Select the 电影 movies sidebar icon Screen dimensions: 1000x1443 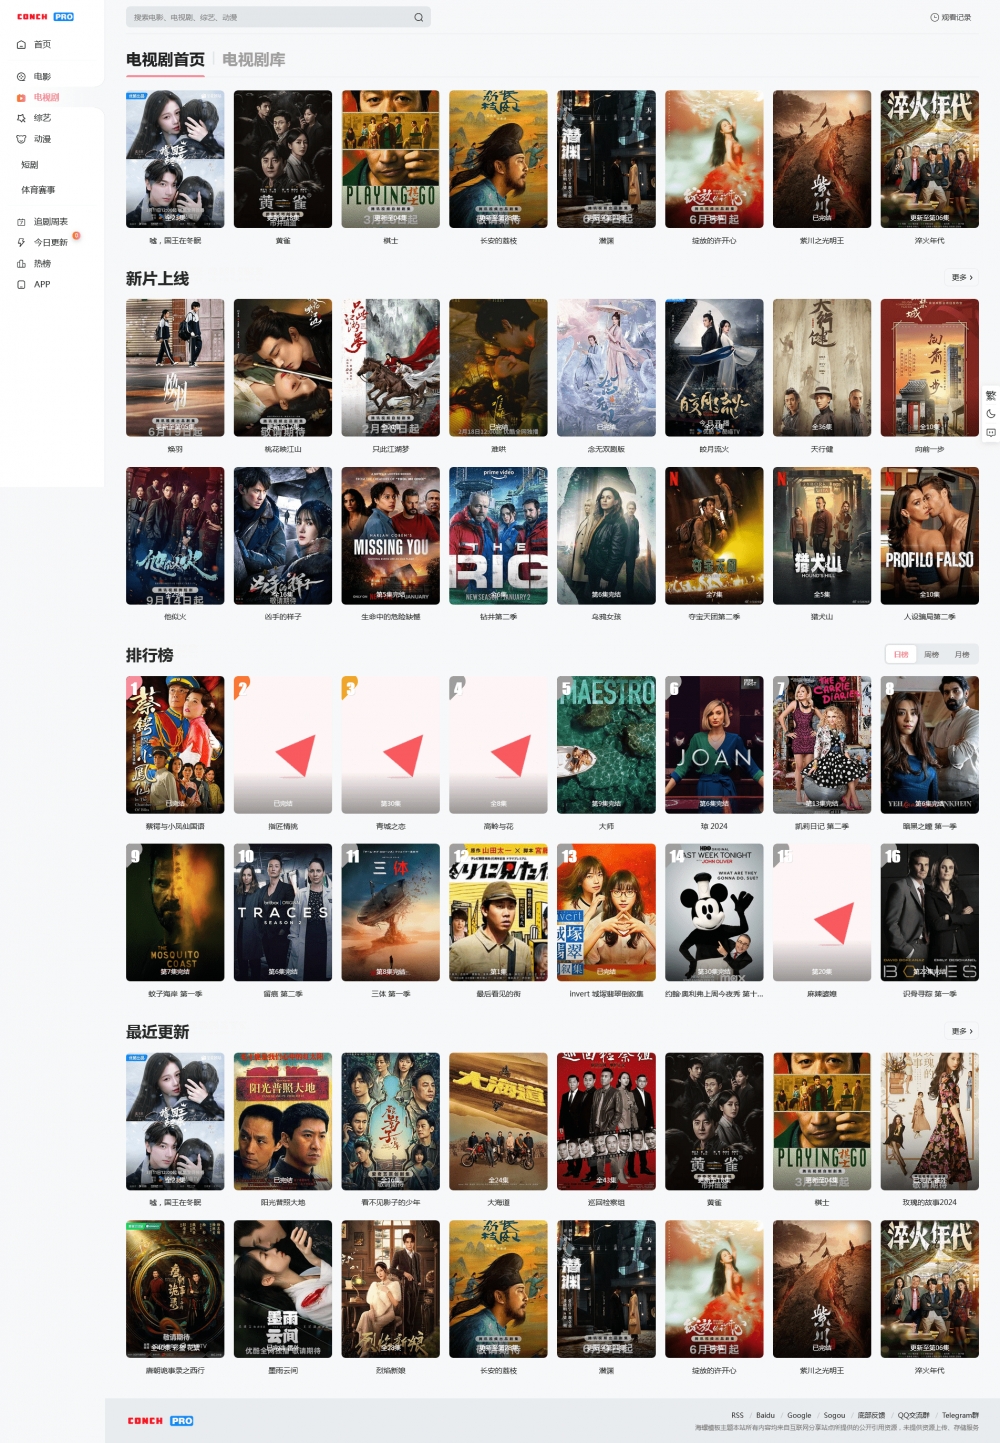[x=21, y=77]
